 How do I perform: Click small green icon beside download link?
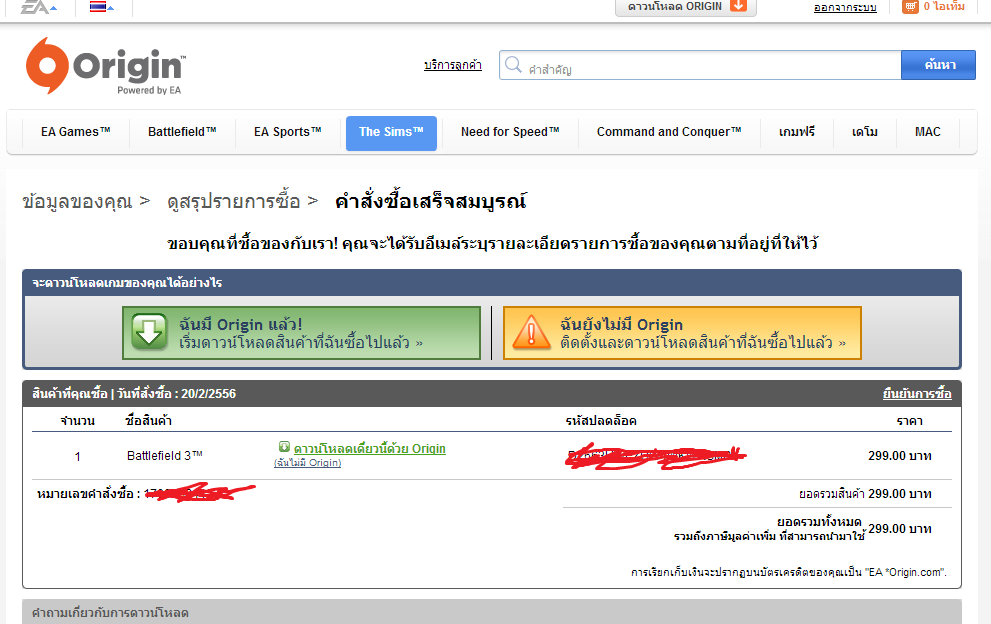pyautogui.click(x=284, y=447)
